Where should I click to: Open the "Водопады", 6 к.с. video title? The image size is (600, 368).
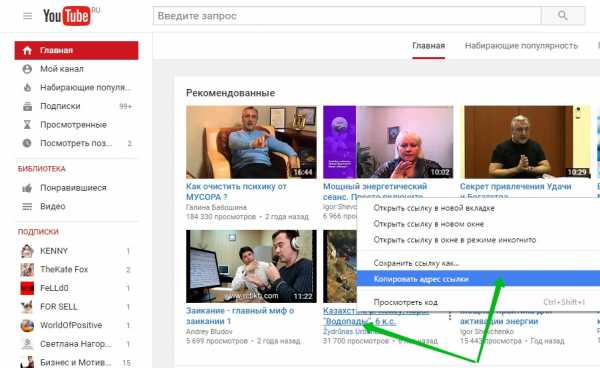tap(359, 322)
